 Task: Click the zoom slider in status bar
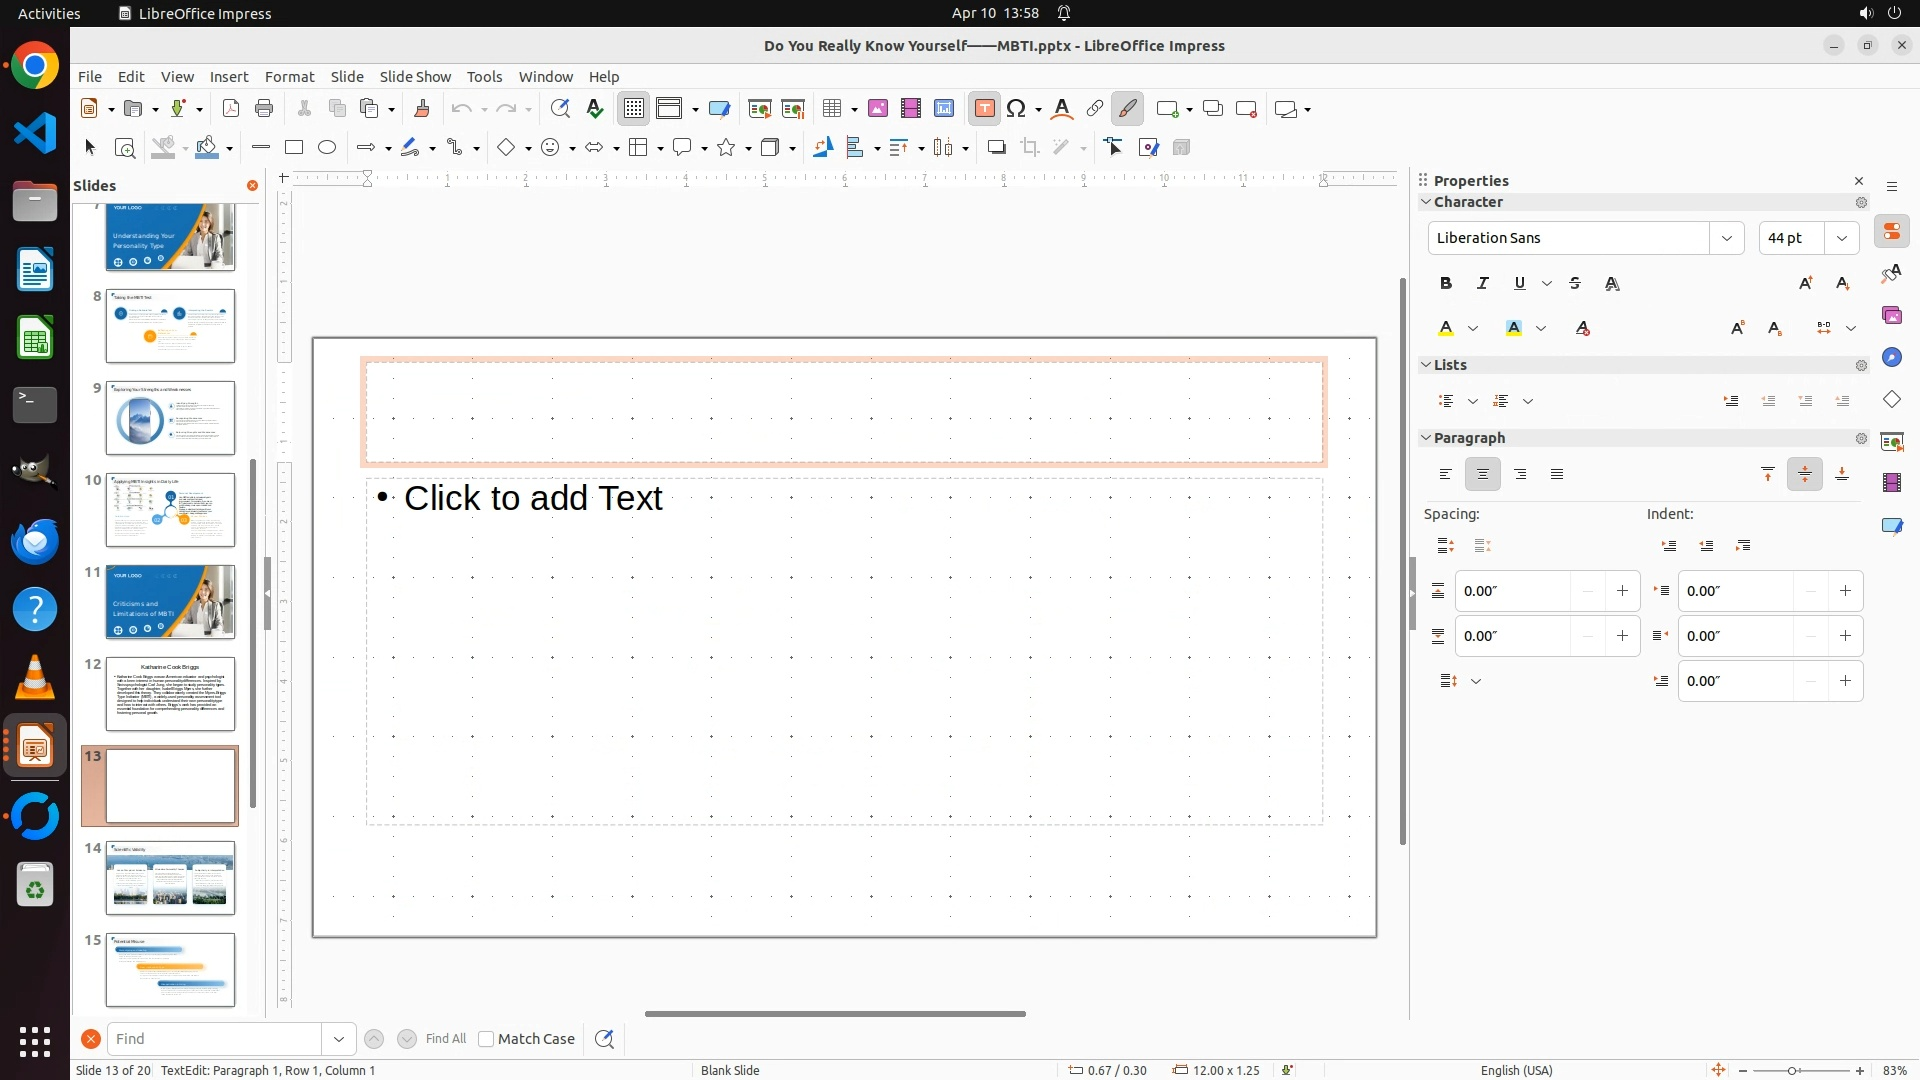[x=1792, y=1070]
